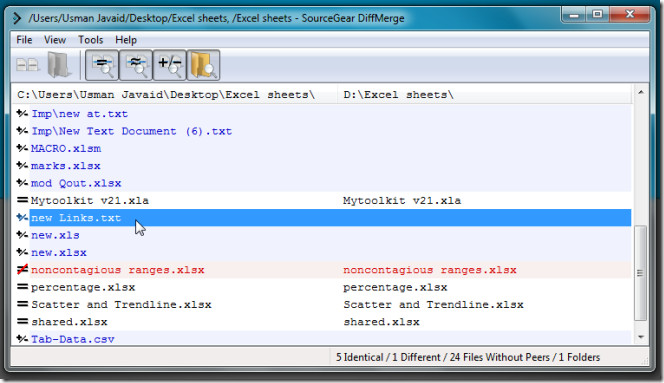Image resolution: width=664 pixels, height=383 pixels.
Task: Open the file diff toolbar icon
Action: click(x=28, y=65)
